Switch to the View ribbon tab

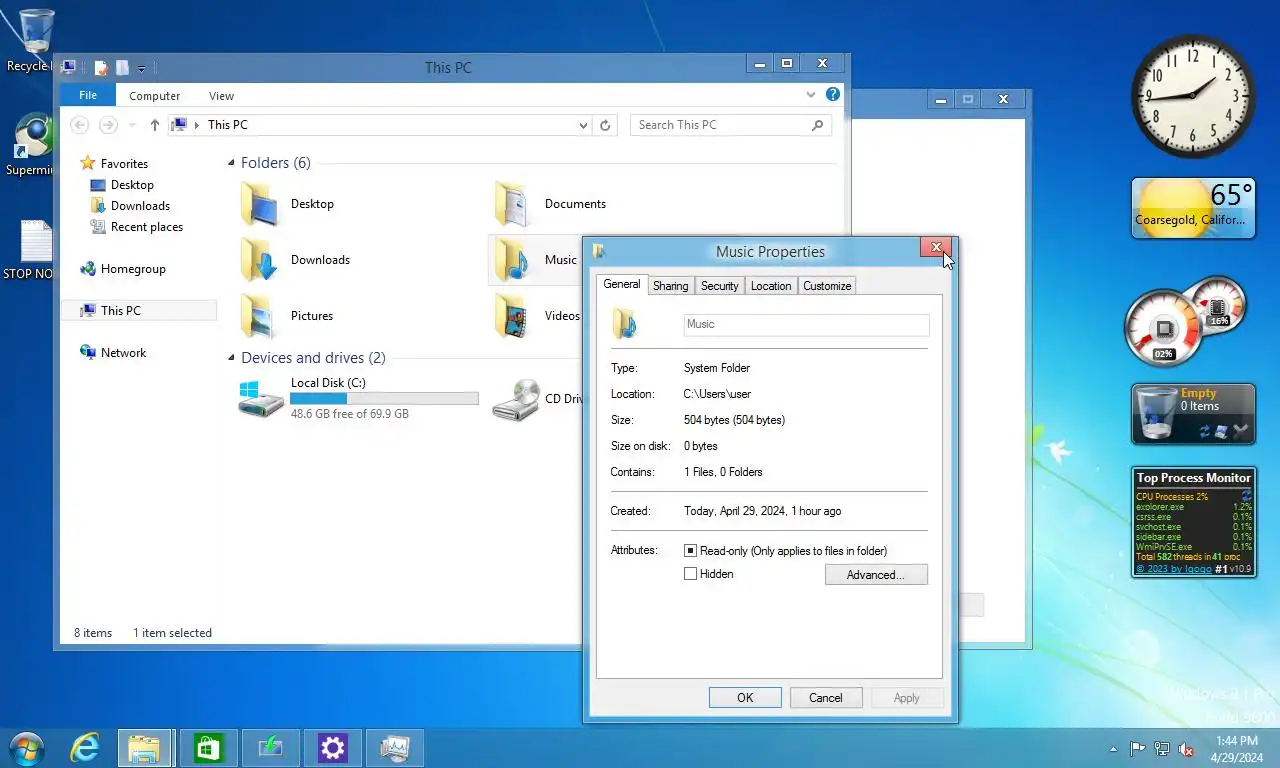pos(221,96)
